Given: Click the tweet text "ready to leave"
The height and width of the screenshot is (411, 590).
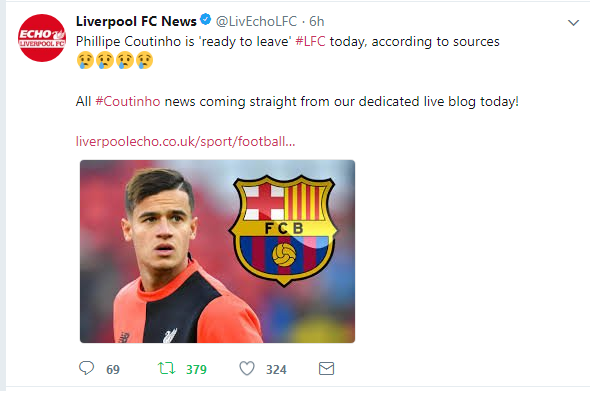Looking at the screenshot, I should [246, 41].
